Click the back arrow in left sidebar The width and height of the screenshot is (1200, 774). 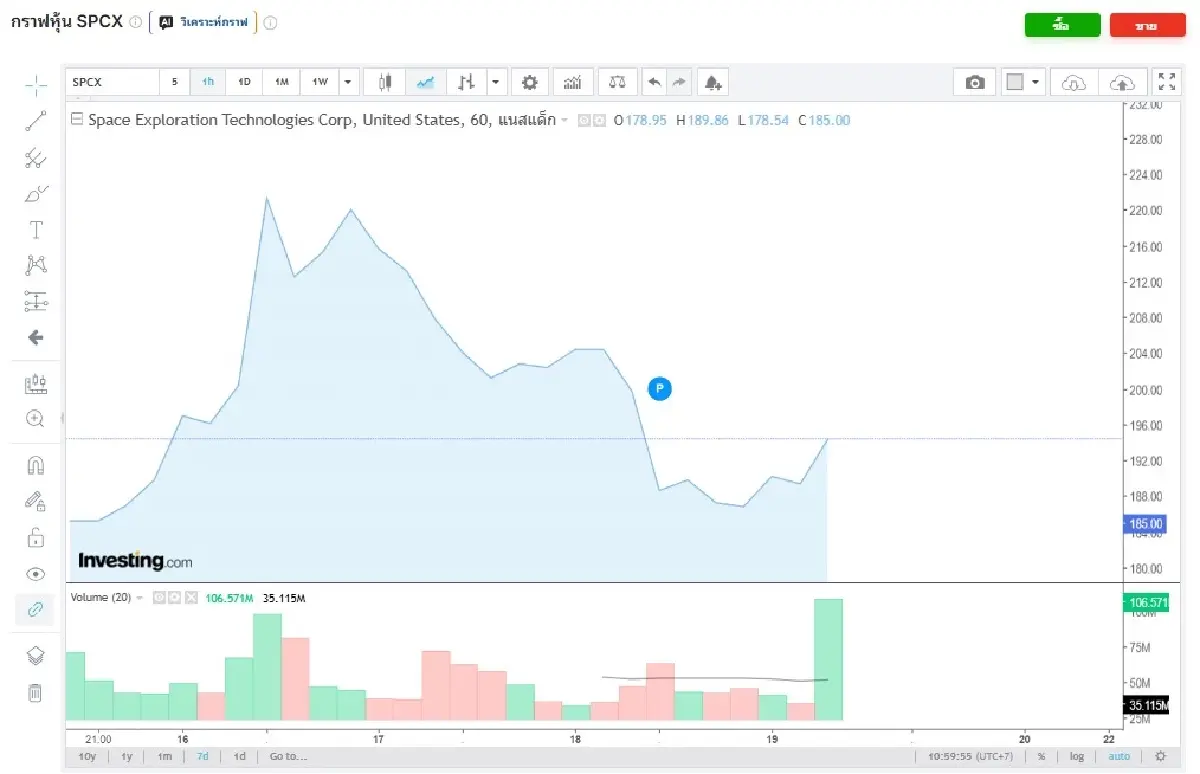35,337
